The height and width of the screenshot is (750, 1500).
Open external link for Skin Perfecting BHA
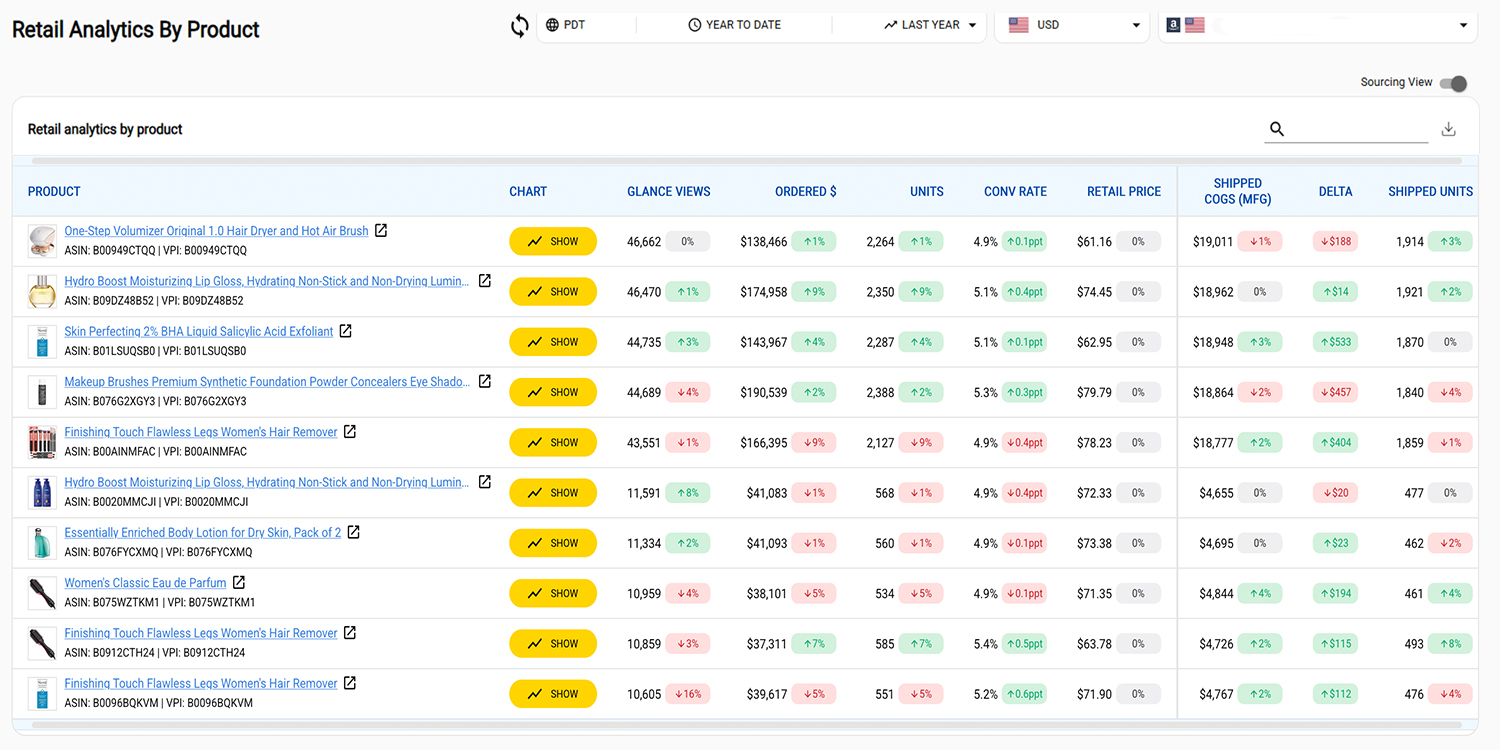346,331
